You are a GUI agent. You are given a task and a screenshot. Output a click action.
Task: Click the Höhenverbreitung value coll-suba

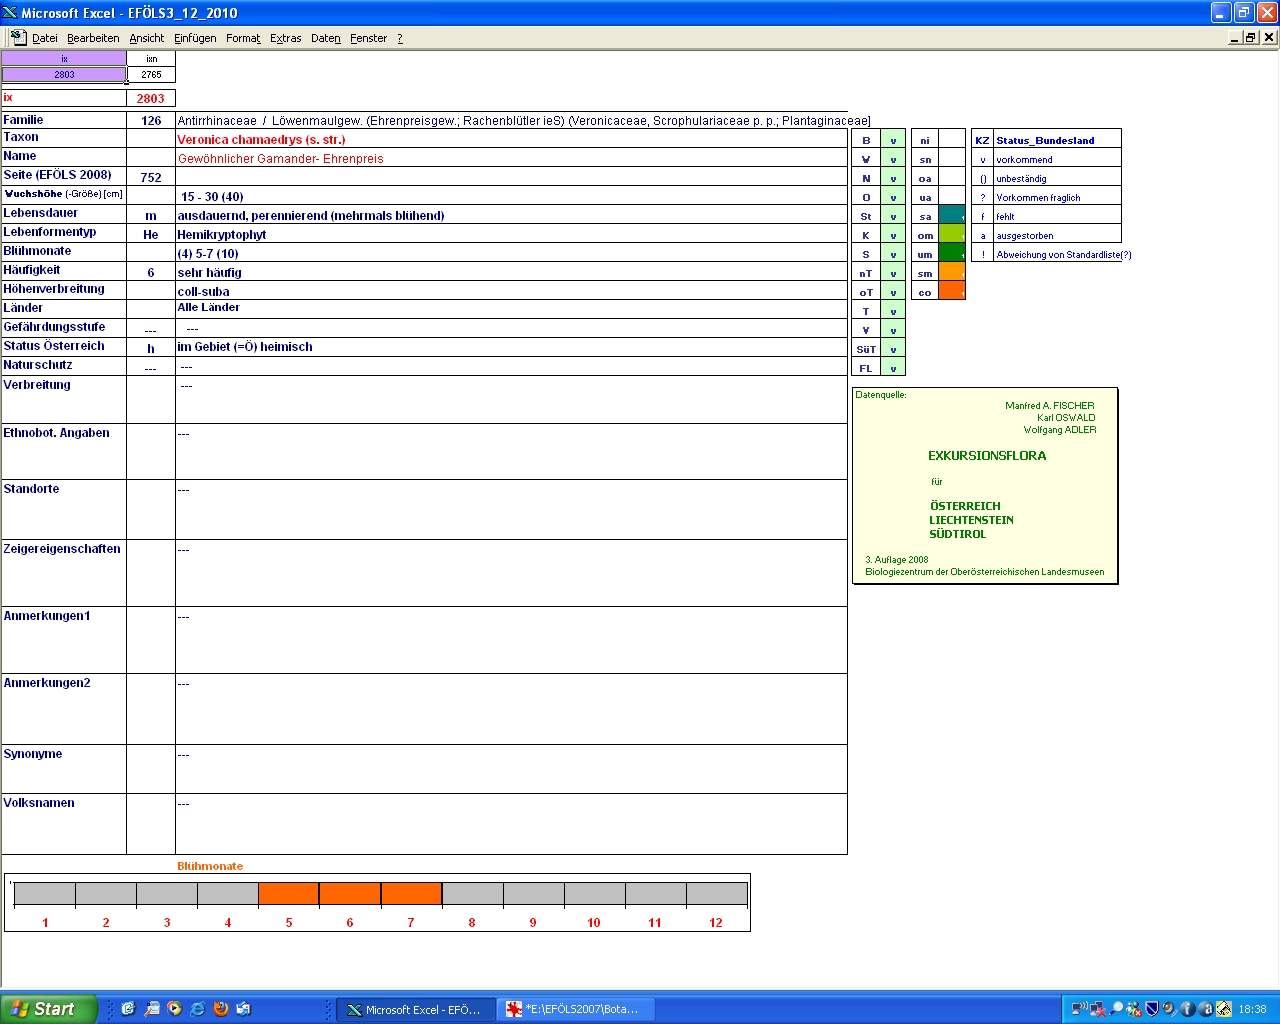tap(203, 292)
